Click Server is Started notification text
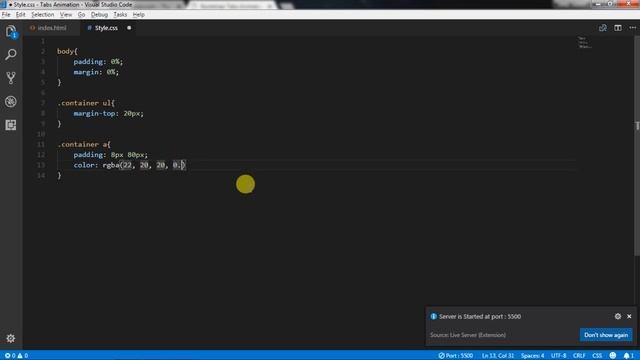 (x=480, y=316)
